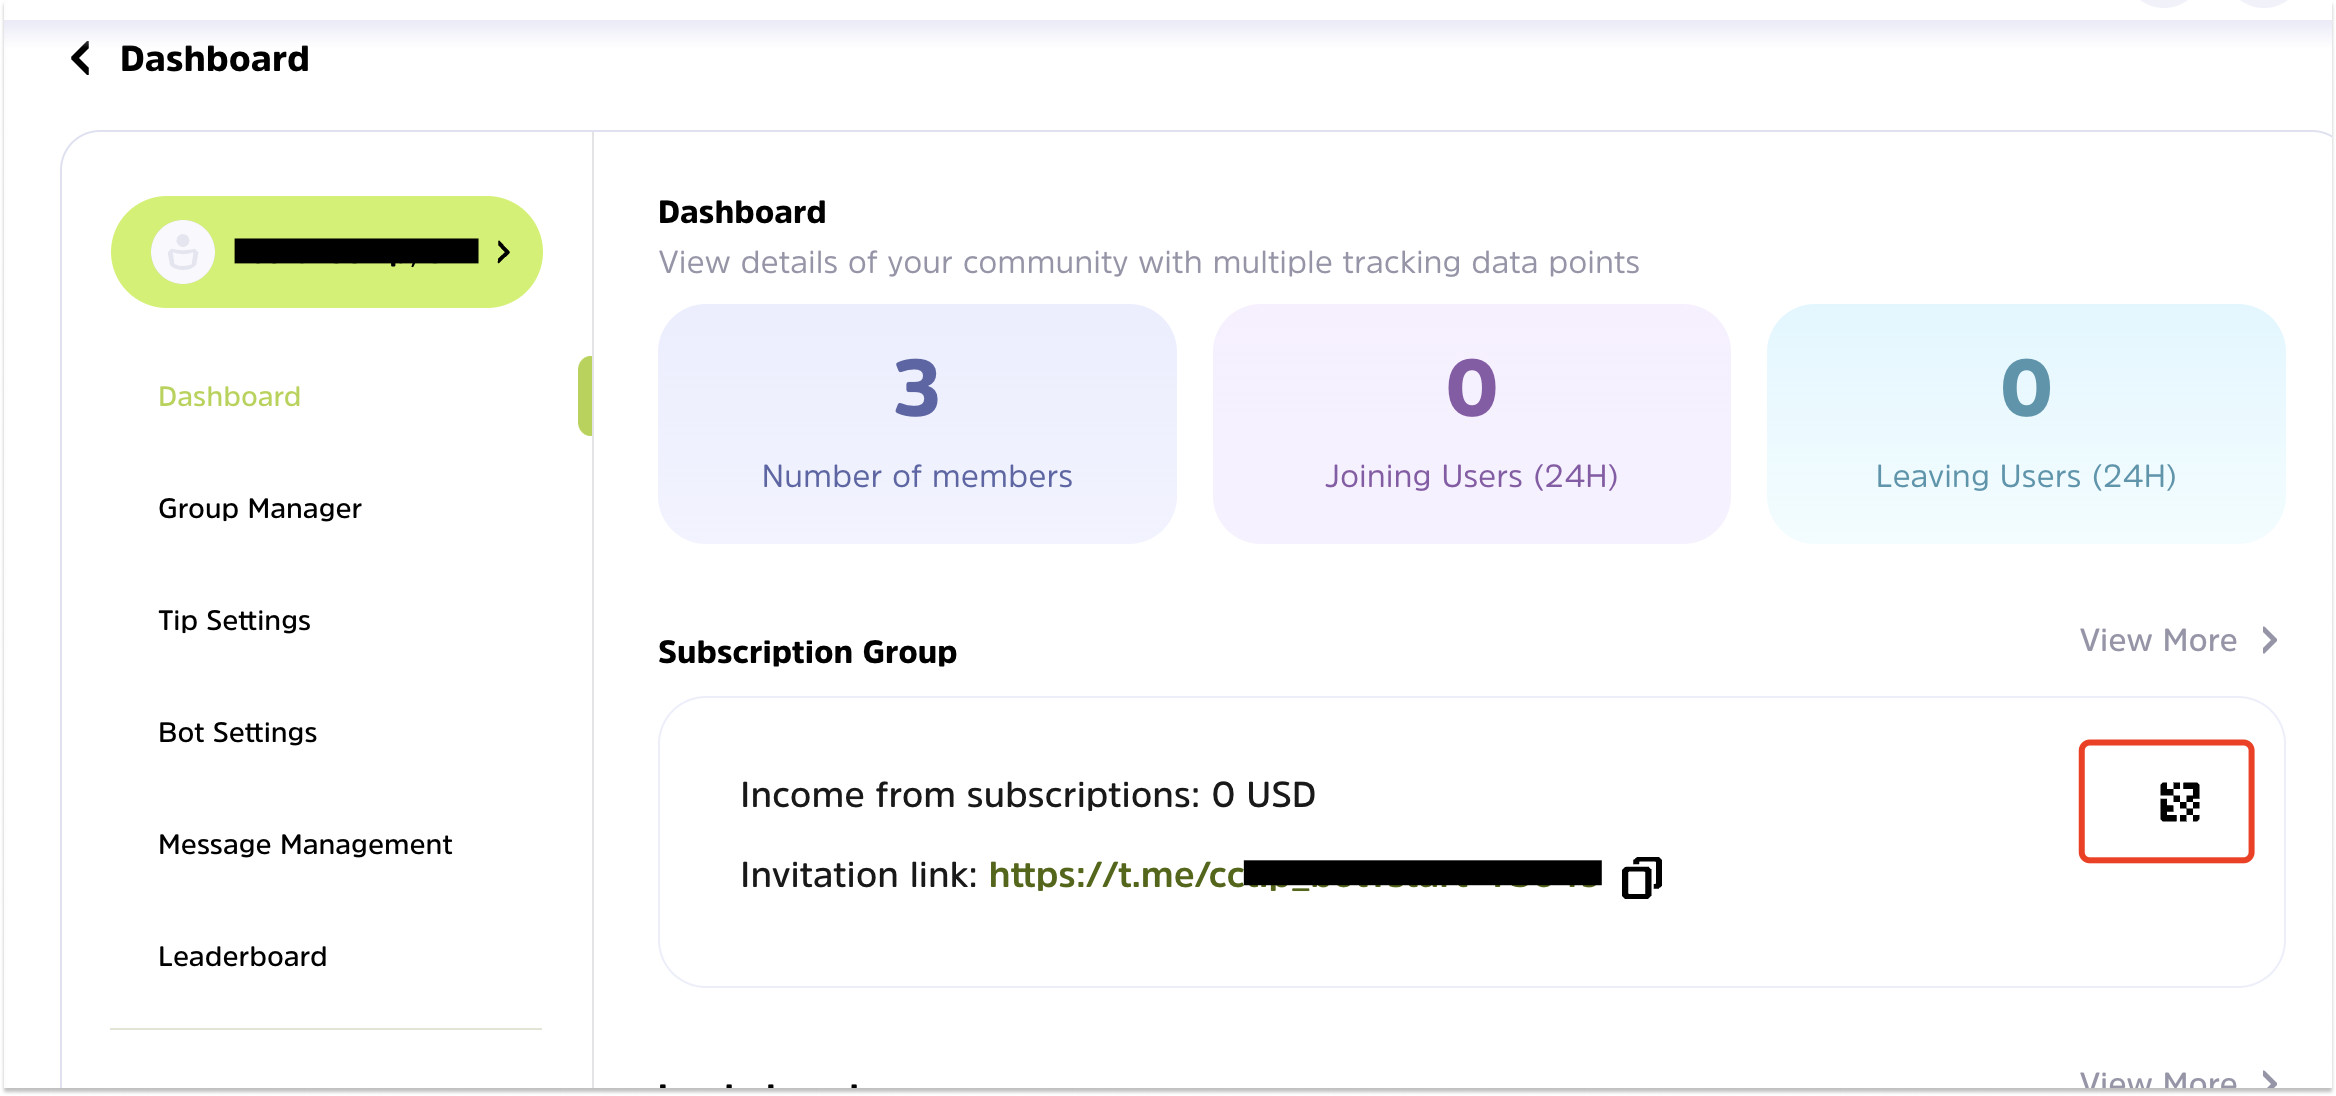Click the Leaving Users (24H) card
Screen dimensions: 2336x1096
[x=2025, y=424]
